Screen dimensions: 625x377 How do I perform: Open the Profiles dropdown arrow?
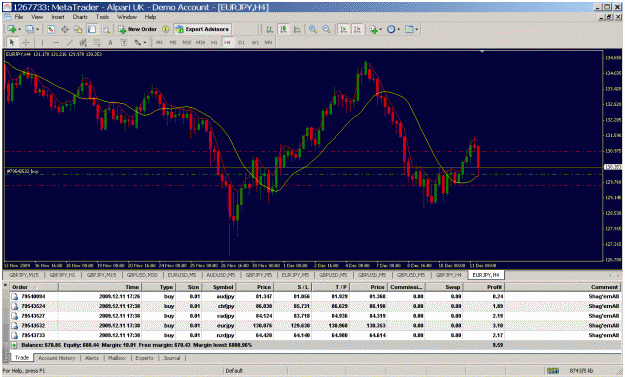point(37,29)
